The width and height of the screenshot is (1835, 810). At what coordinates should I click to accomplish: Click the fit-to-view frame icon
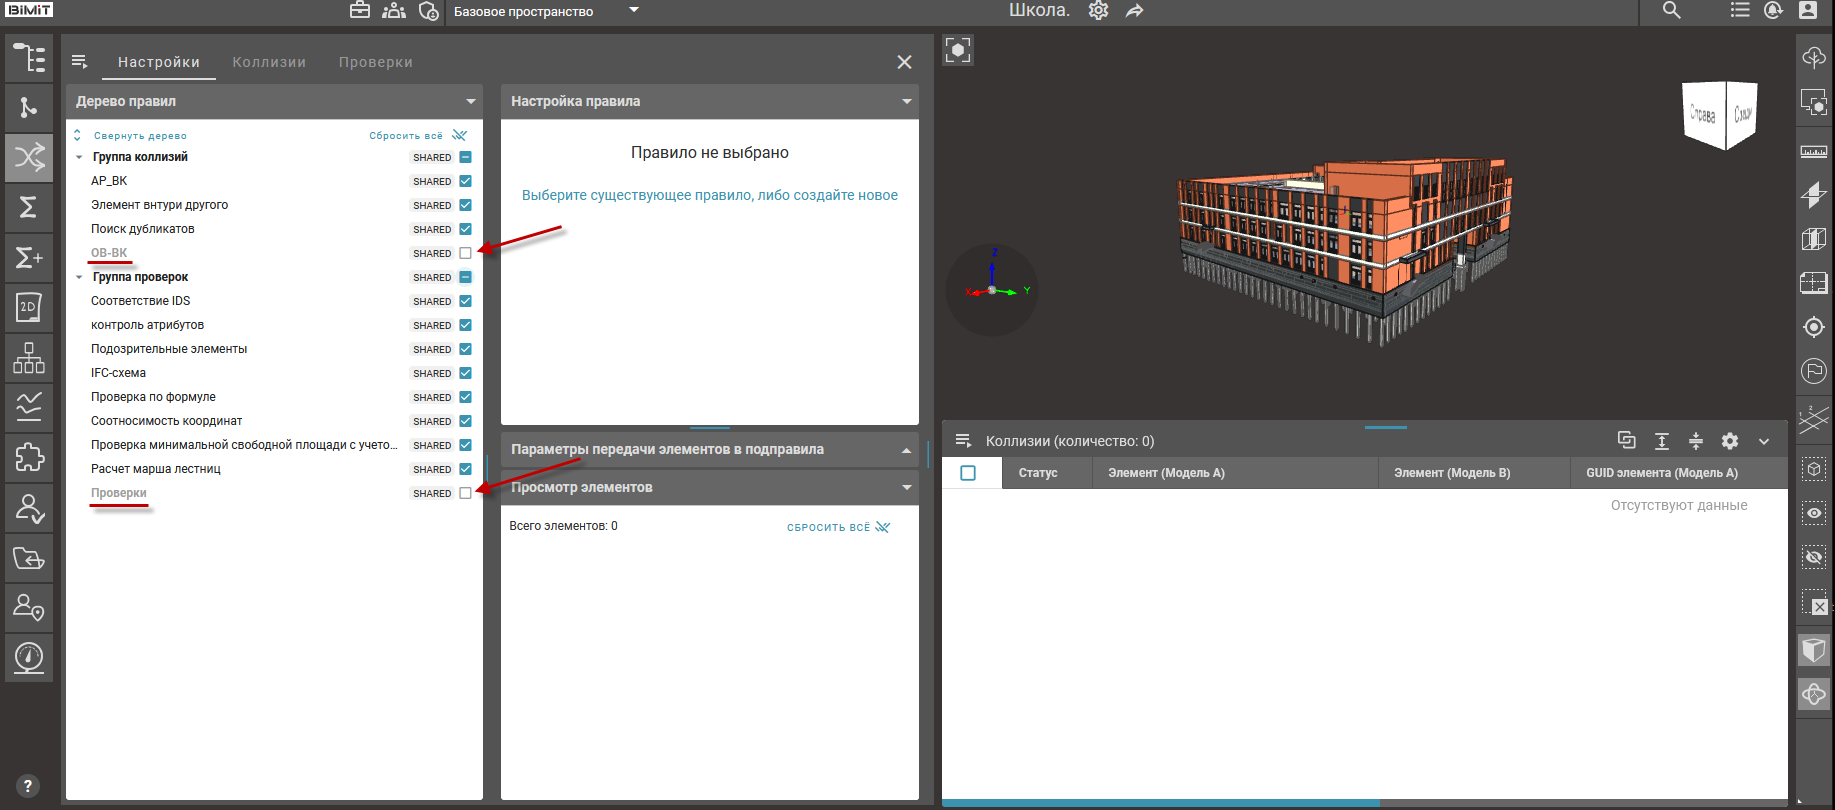[x=958, y=50]
